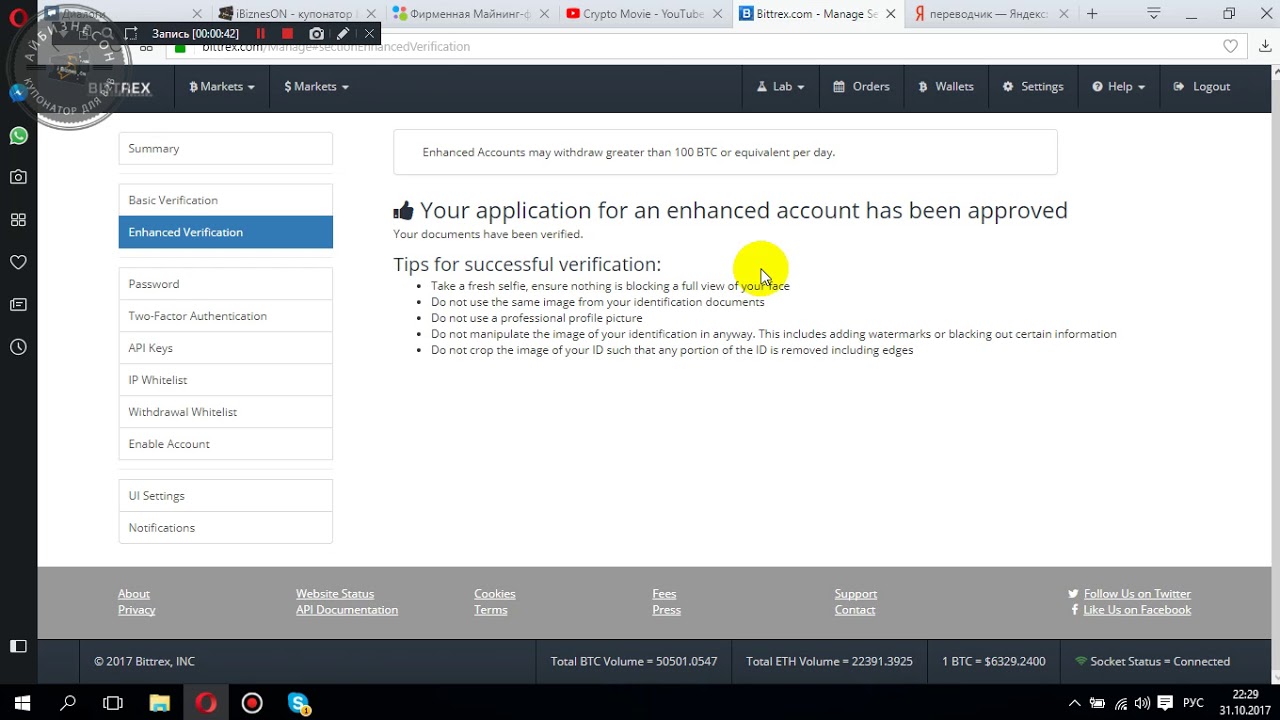The image size is (1280, 720).
Task: Open API Documentation link
Action: (347, 610)
